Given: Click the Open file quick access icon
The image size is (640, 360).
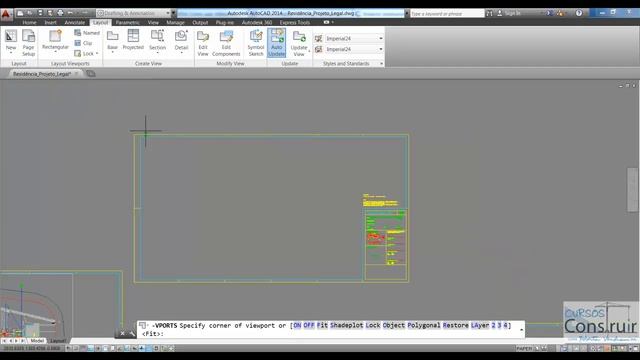Looking at the screenshot, I should [x=30, y=13].
